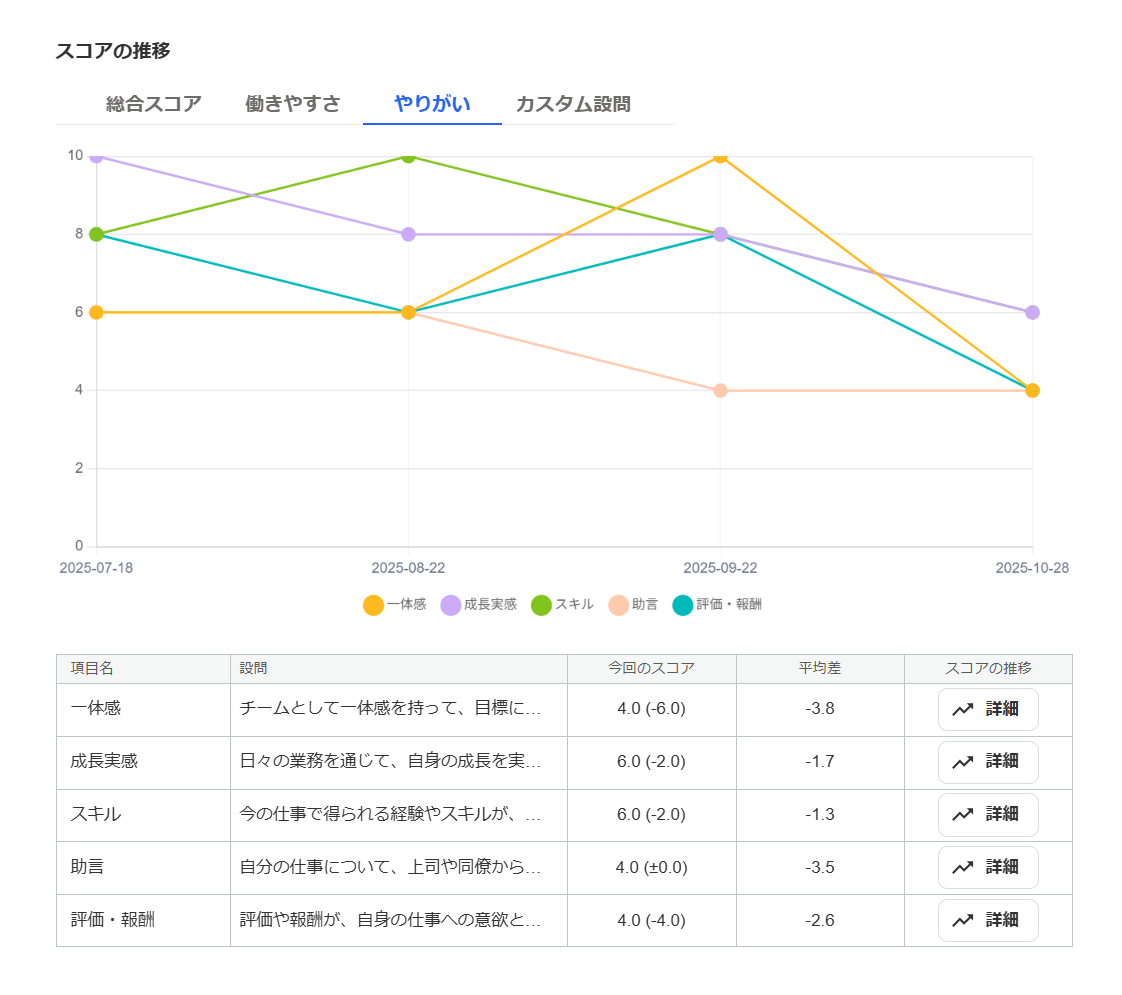Toggle the 評価・報酬 legend series
This screenshot has width=1122, height=995.
(717, 604)
